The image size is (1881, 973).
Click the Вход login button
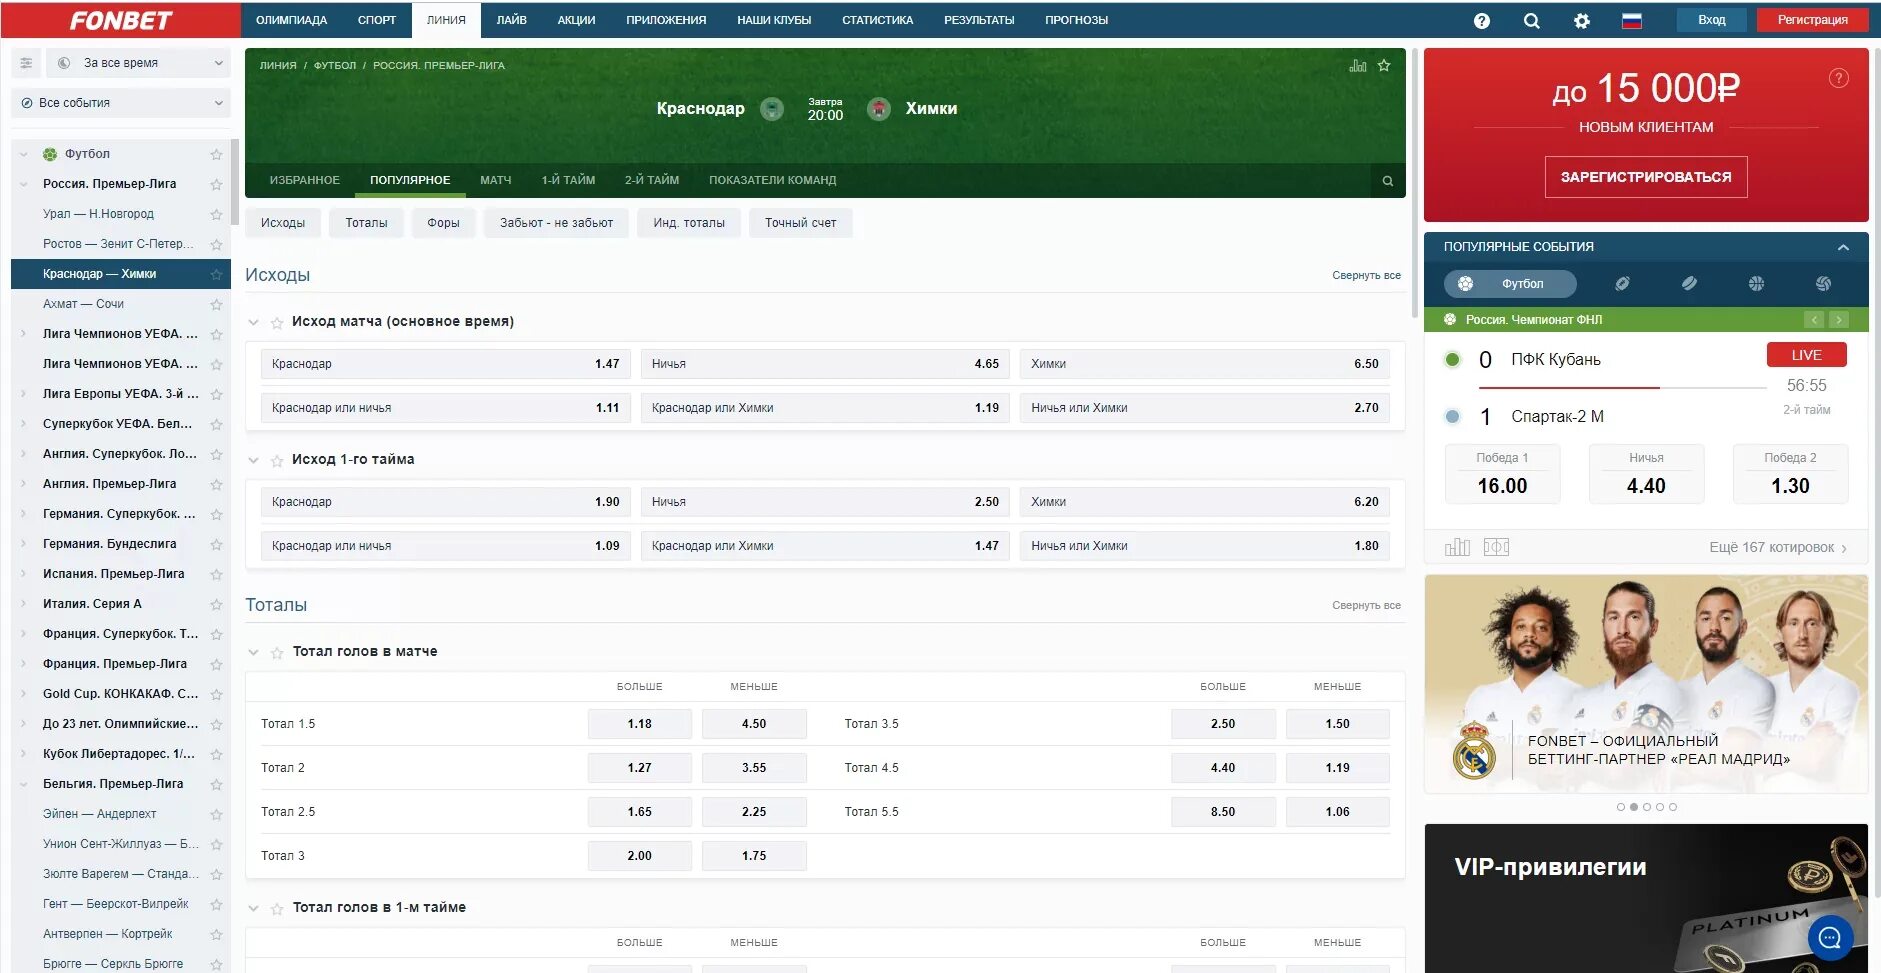tap(1711, 20)
